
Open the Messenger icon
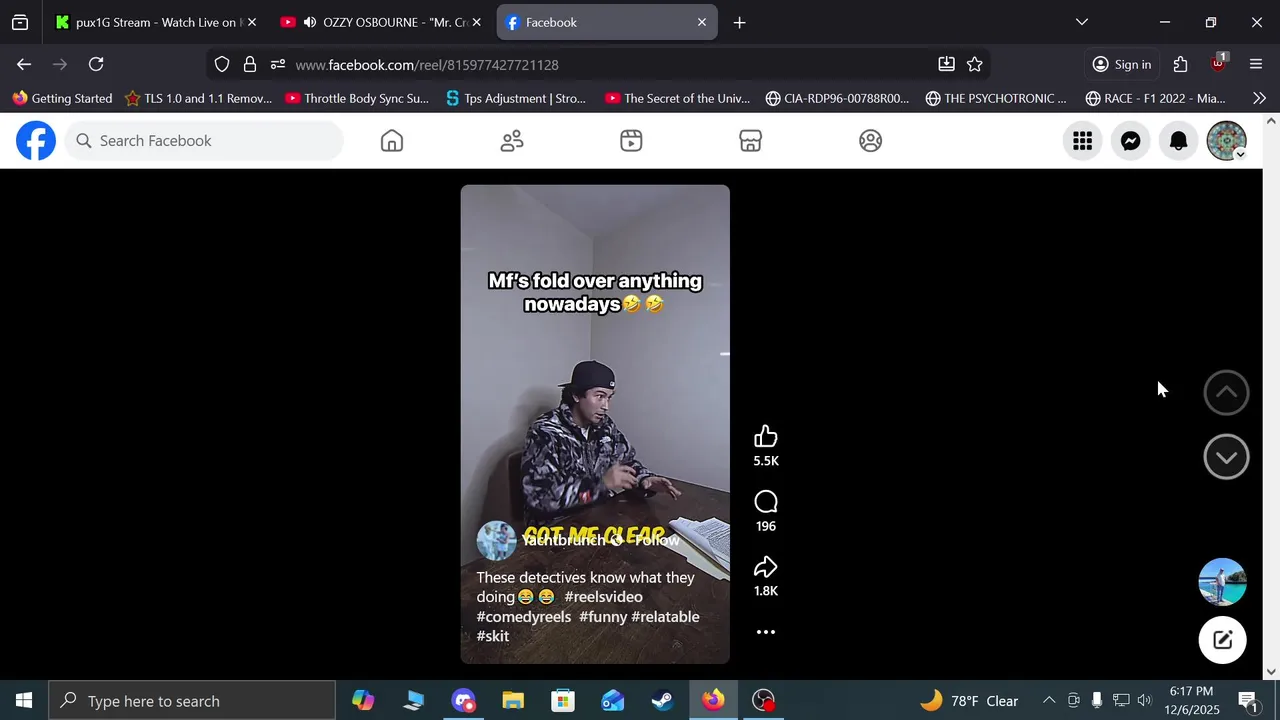click(x=1131, y=141)
